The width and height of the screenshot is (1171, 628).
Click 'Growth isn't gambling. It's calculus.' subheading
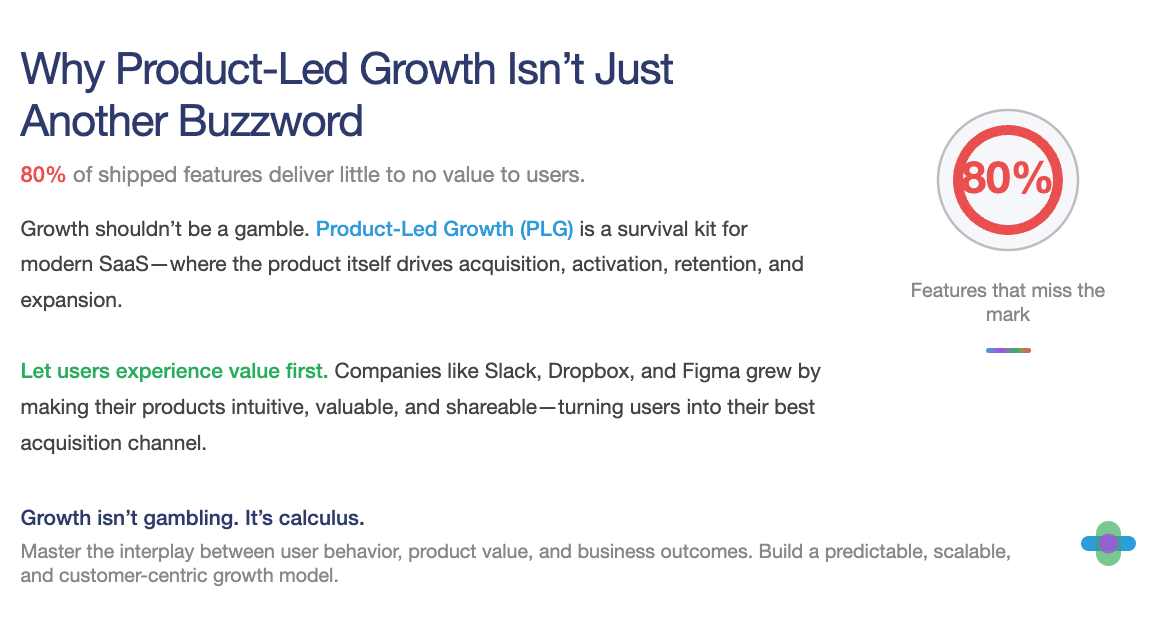pos(192,518)
